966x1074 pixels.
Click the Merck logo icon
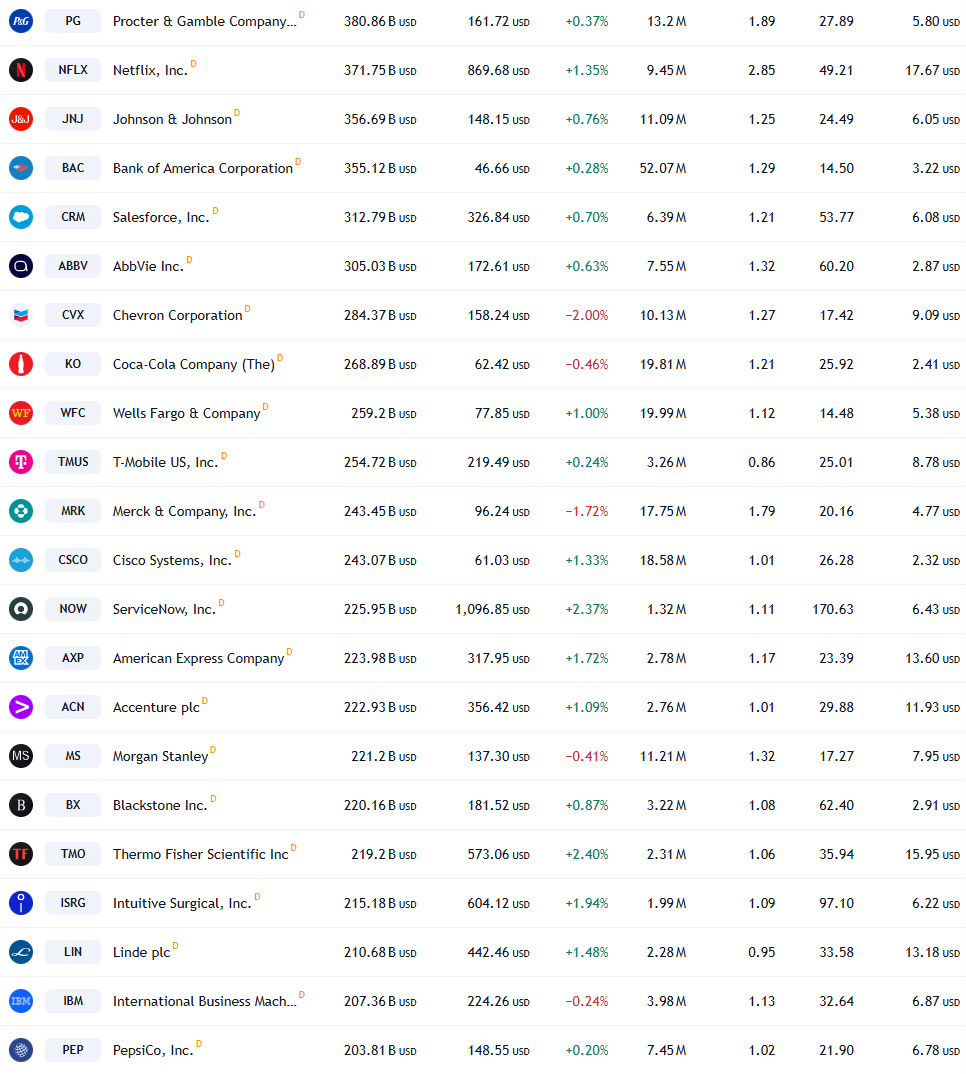pyautogui.click(x=21, y=511)
